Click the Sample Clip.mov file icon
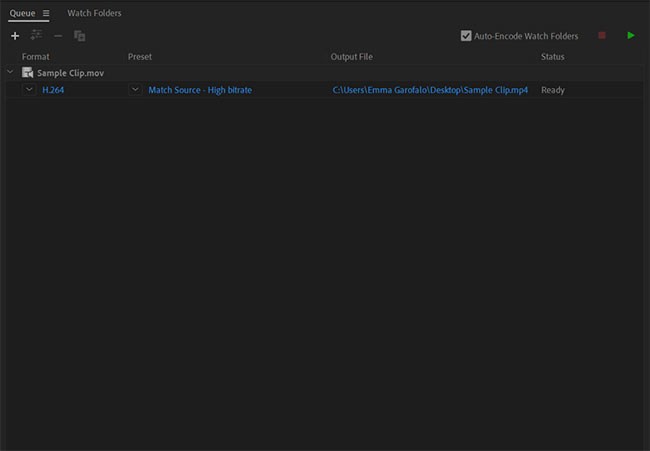This screenshot has height=451, width=650. [27, 73]
